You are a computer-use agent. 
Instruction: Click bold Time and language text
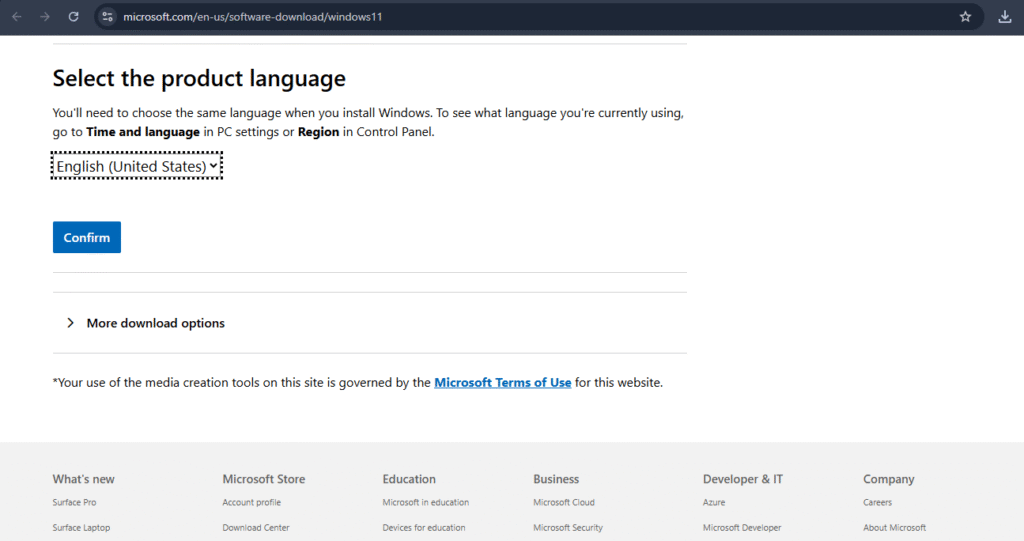(143, 132)
